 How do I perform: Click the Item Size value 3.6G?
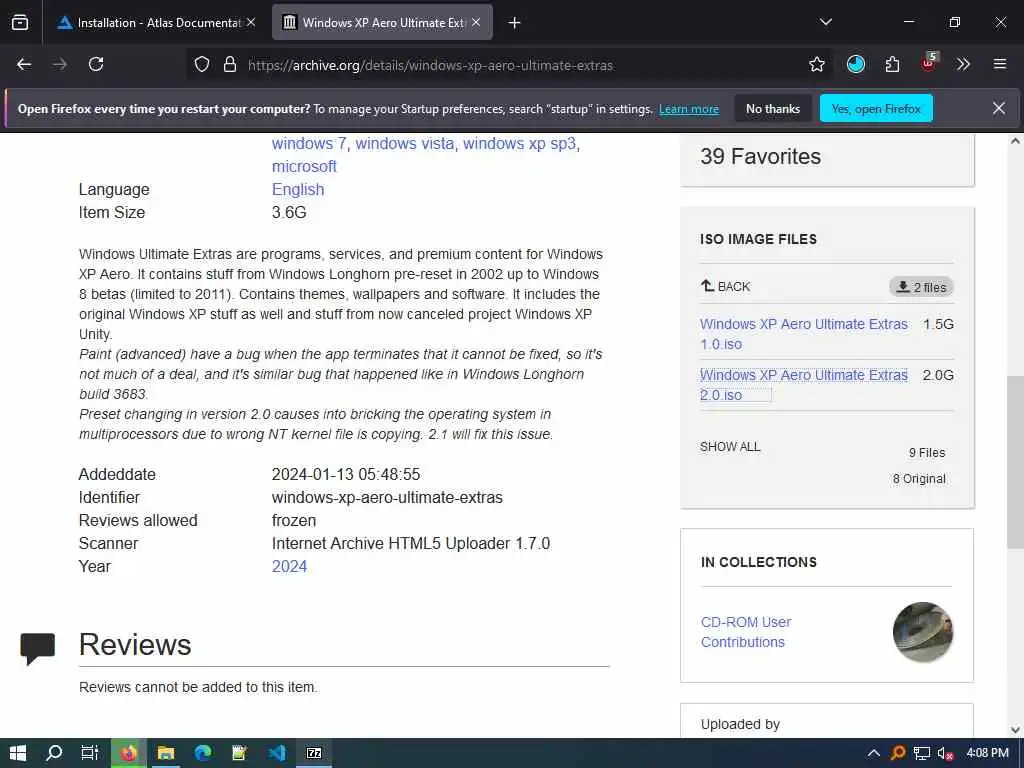click(289, 212)
